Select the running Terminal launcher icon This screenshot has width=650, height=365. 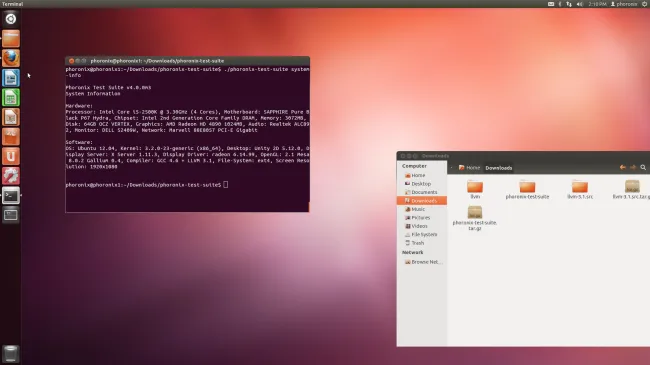tap(11, 195)
